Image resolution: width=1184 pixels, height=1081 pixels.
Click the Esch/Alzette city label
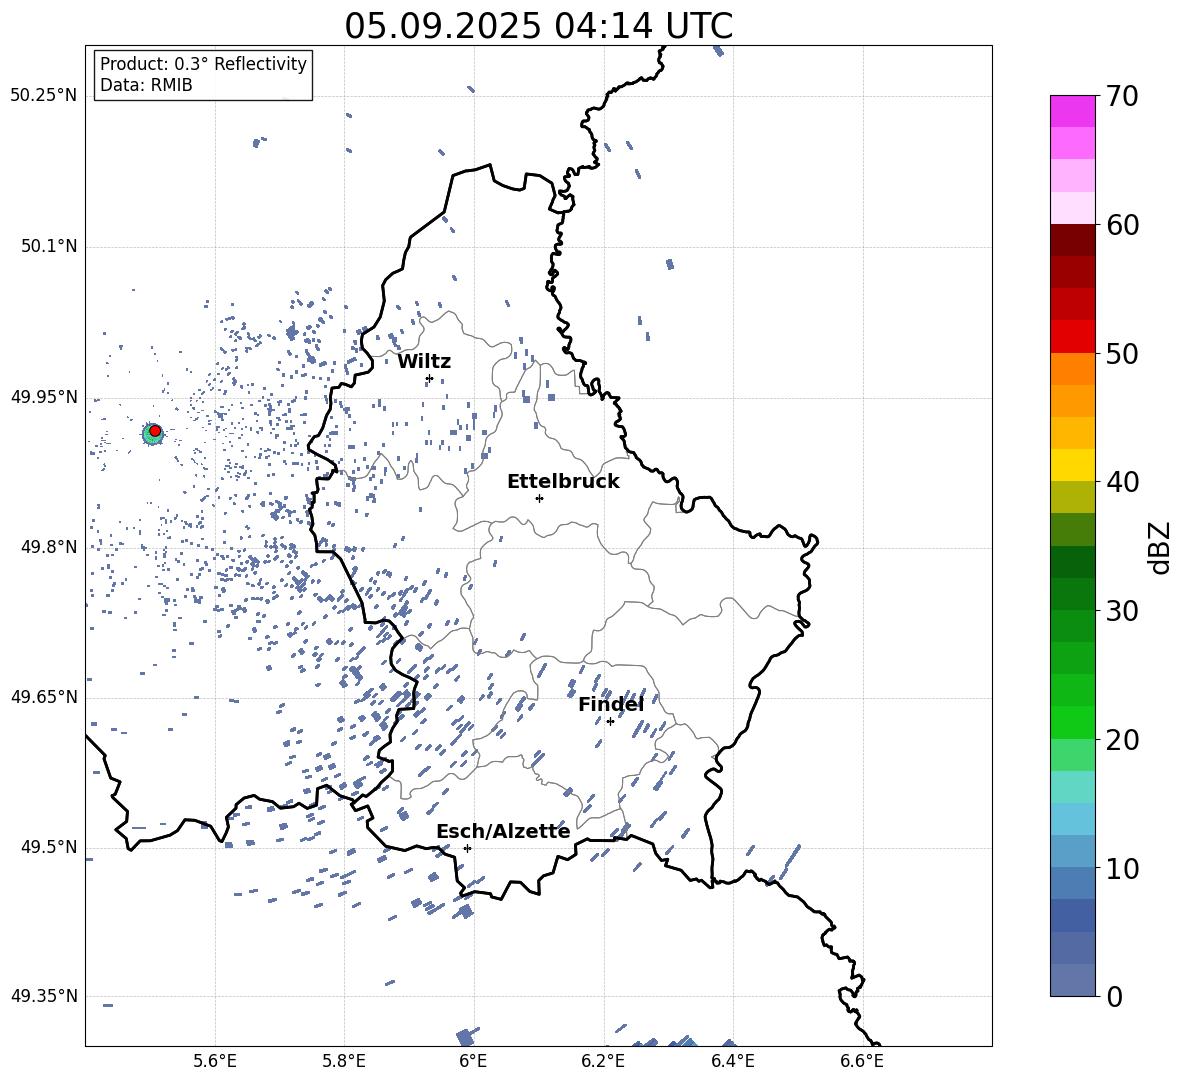[x=503, y=832]
